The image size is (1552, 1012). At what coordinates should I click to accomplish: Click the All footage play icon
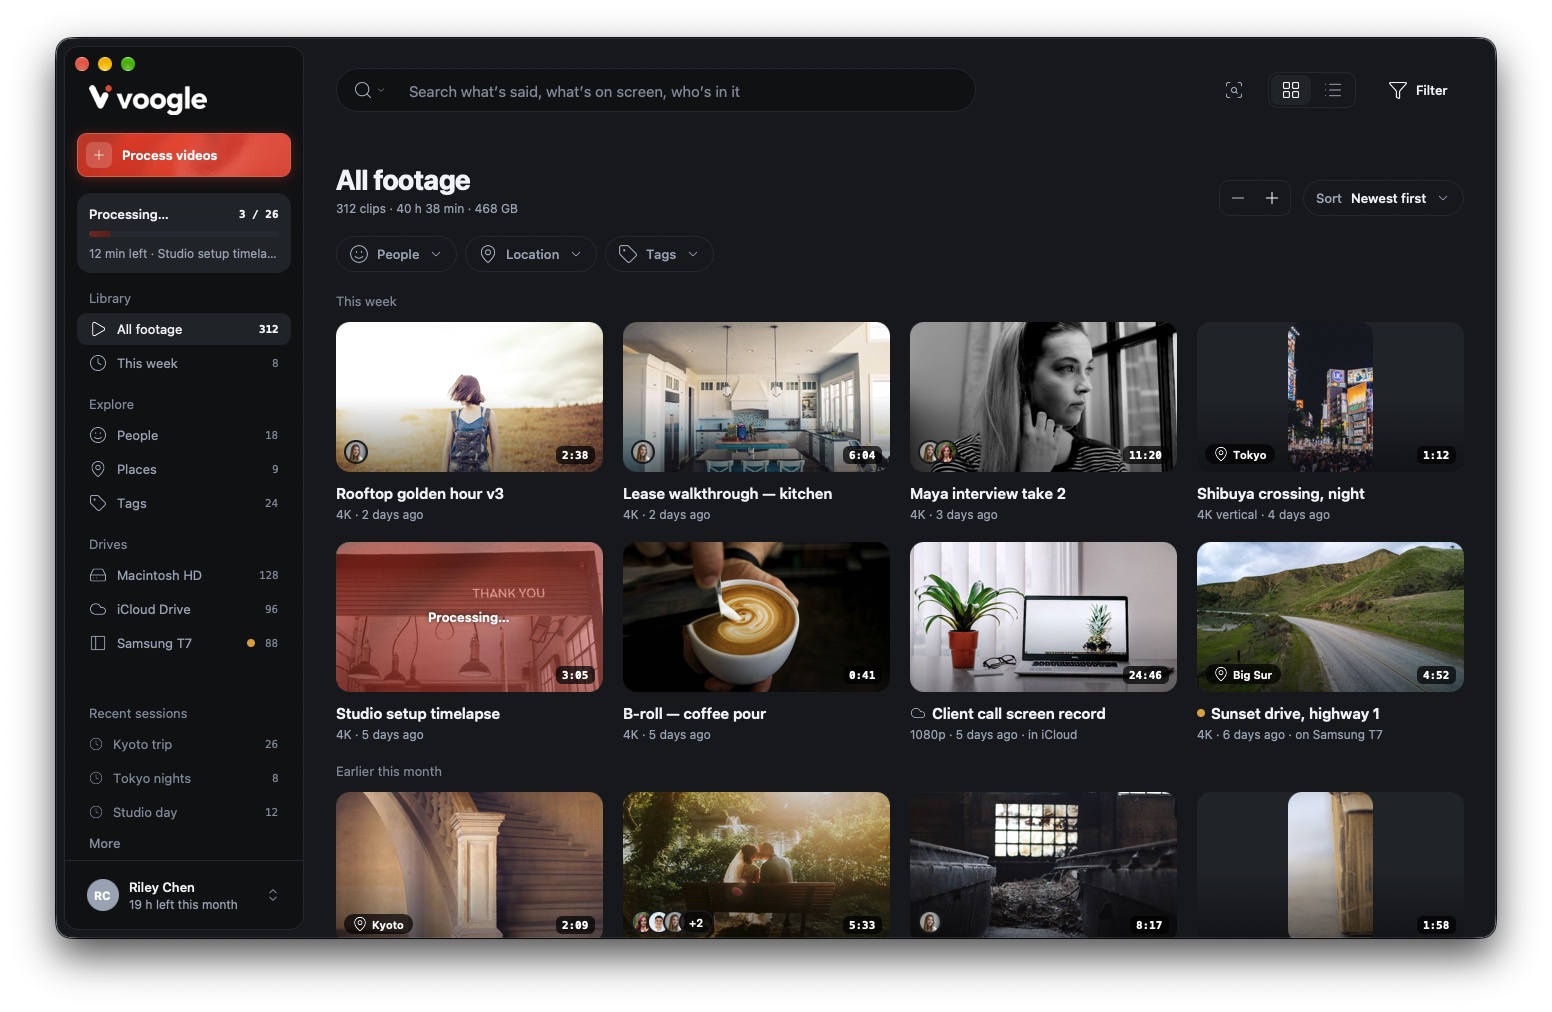(x=98, y=329)
